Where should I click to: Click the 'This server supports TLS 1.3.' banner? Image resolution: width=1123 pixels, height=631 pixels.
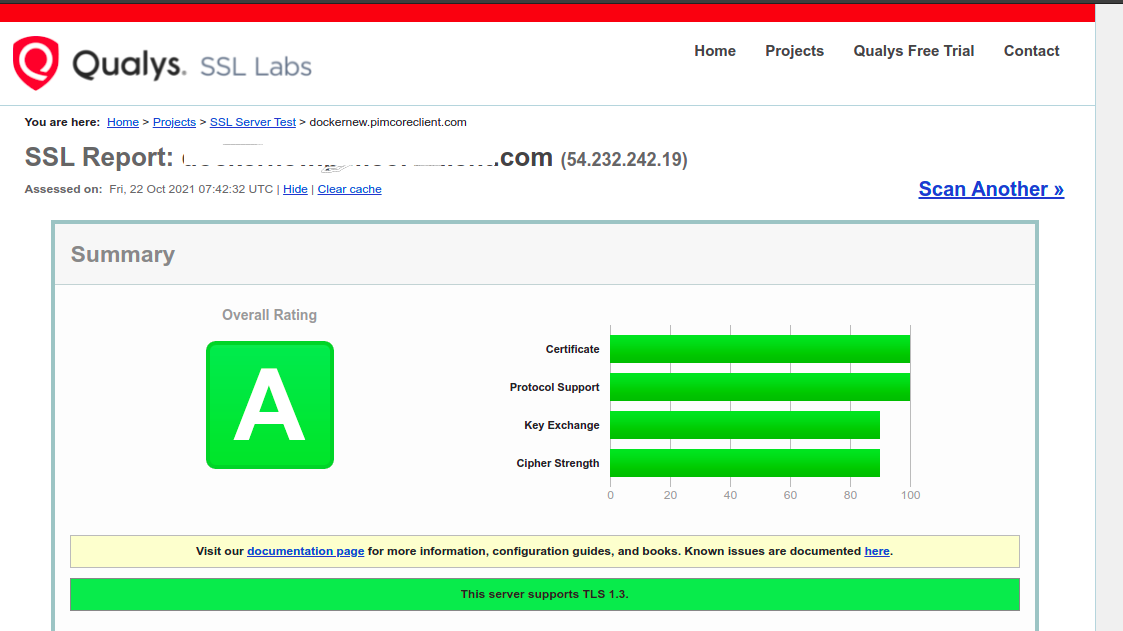[544, 594]
